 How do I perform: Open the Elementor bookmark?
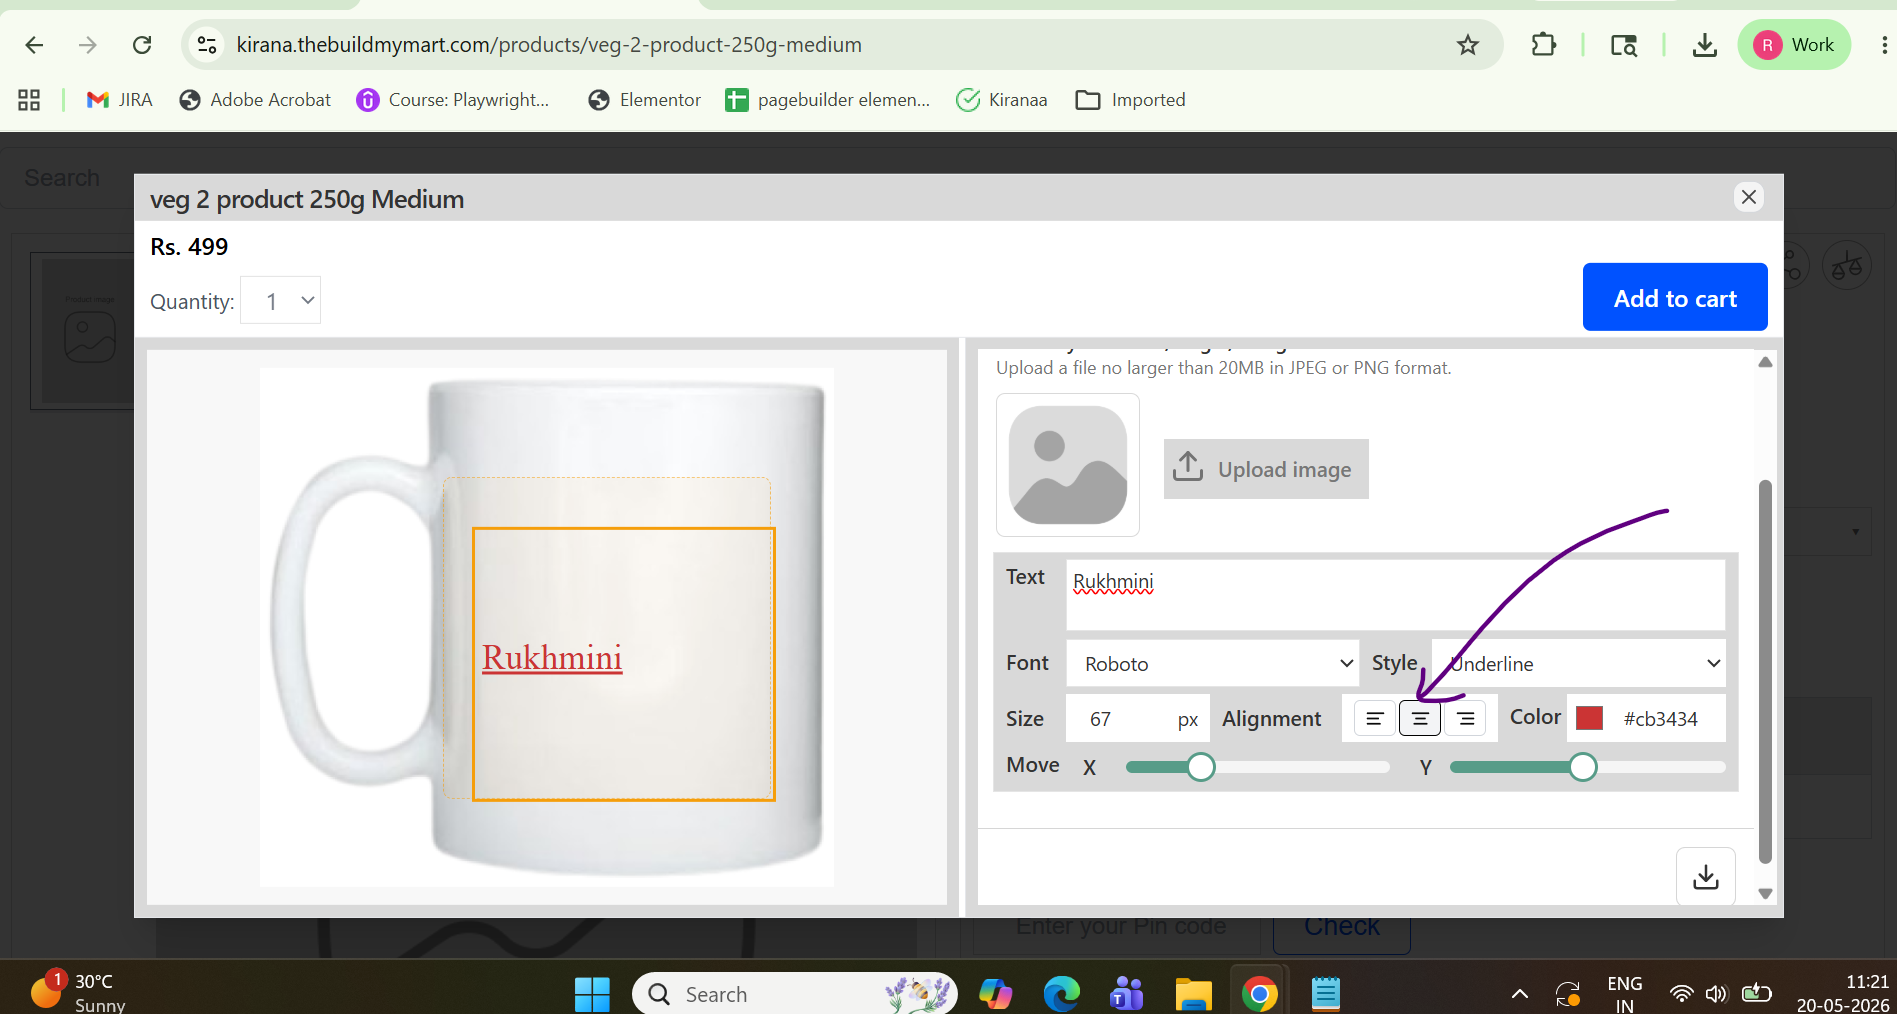pyautogui.click(x=644, y=100)
